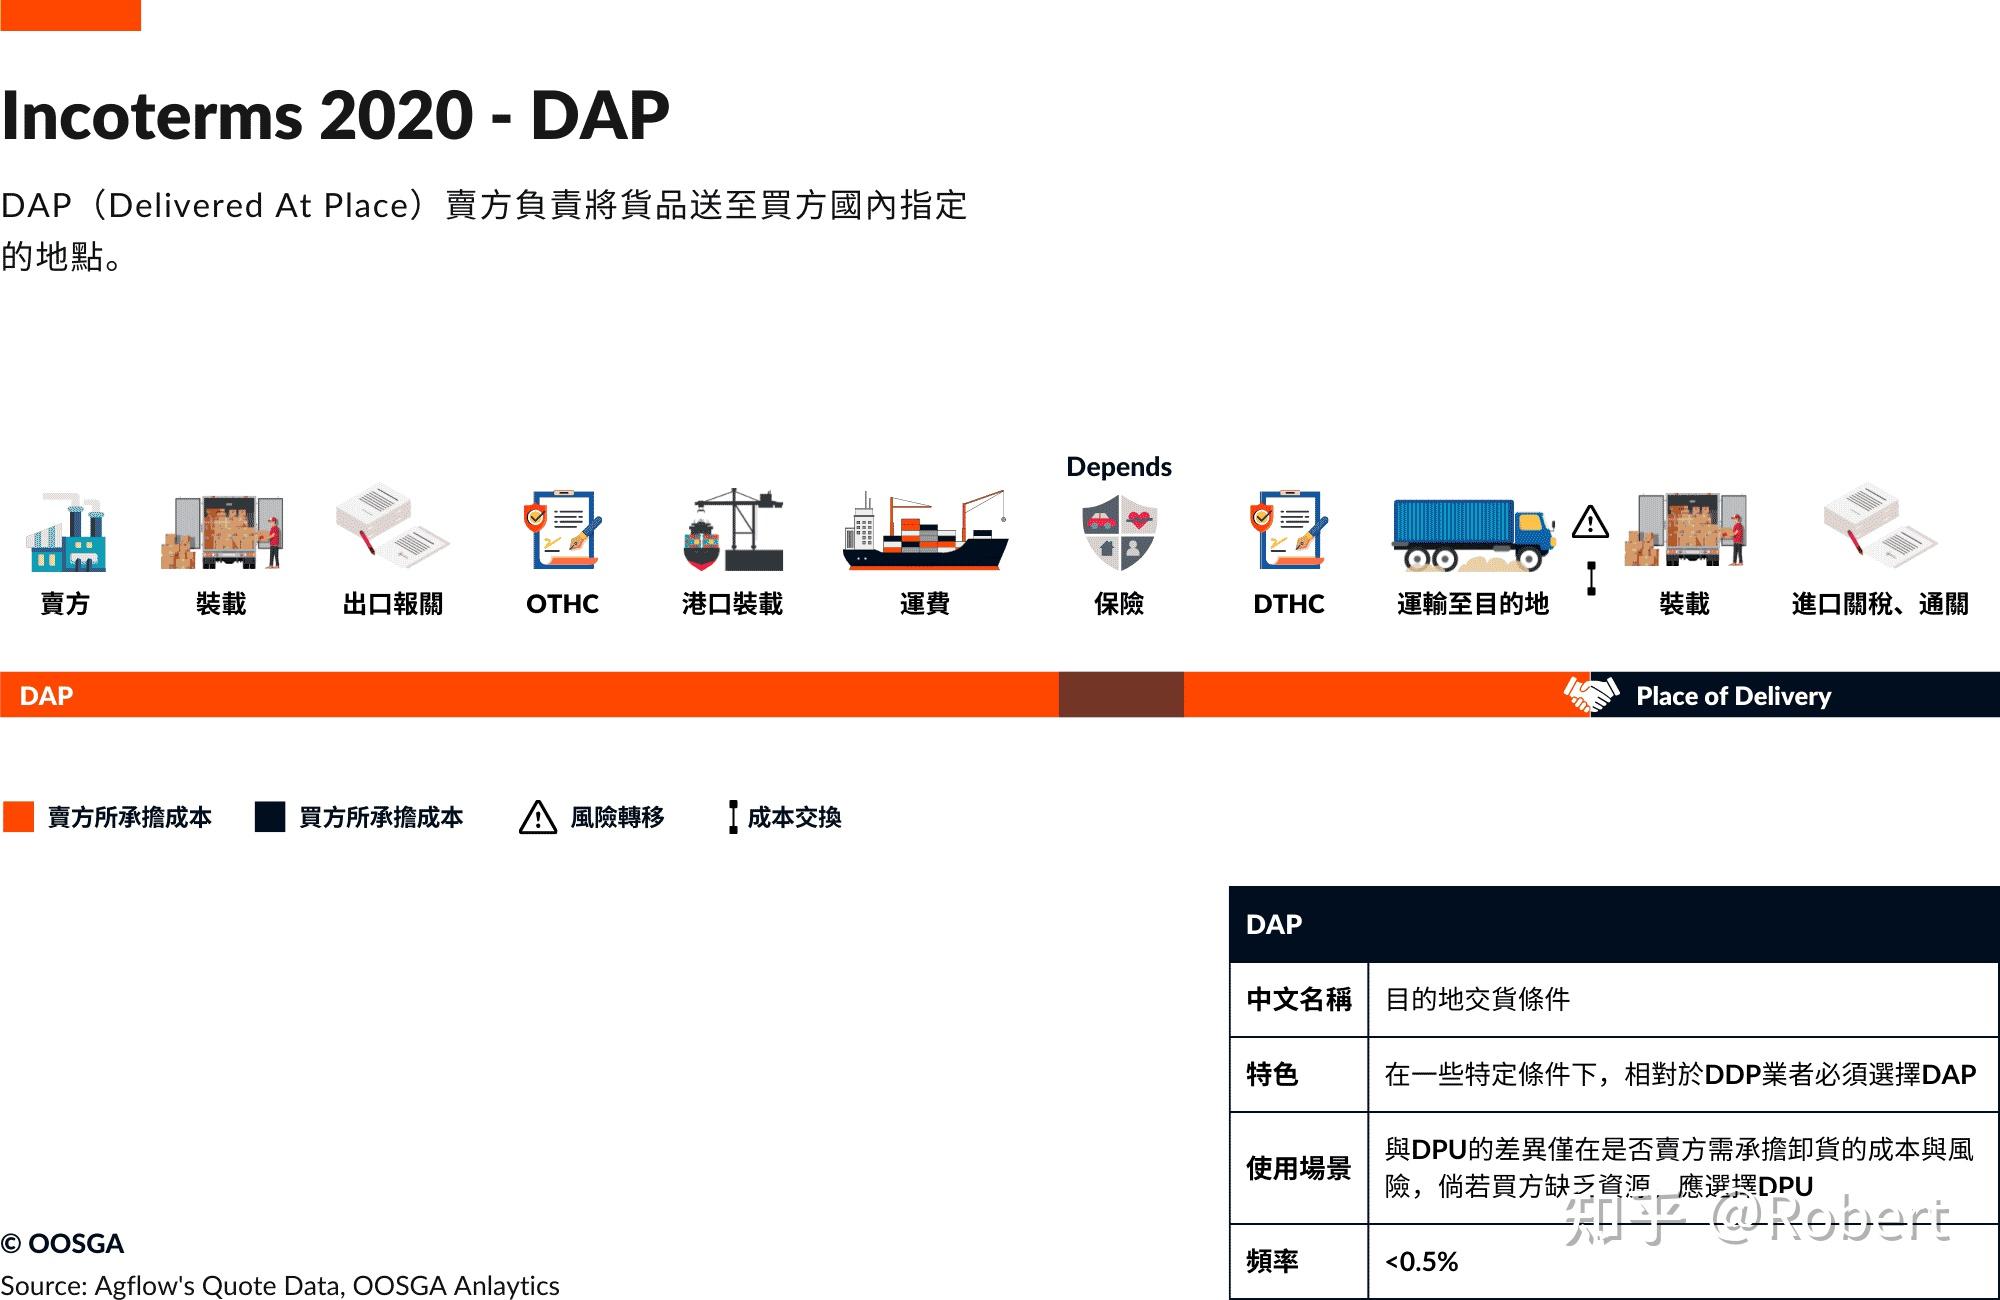Screen dimensions: 2000x1300
Task: Click the port crane icon above 港口裝載
Action: pos(733,530)
